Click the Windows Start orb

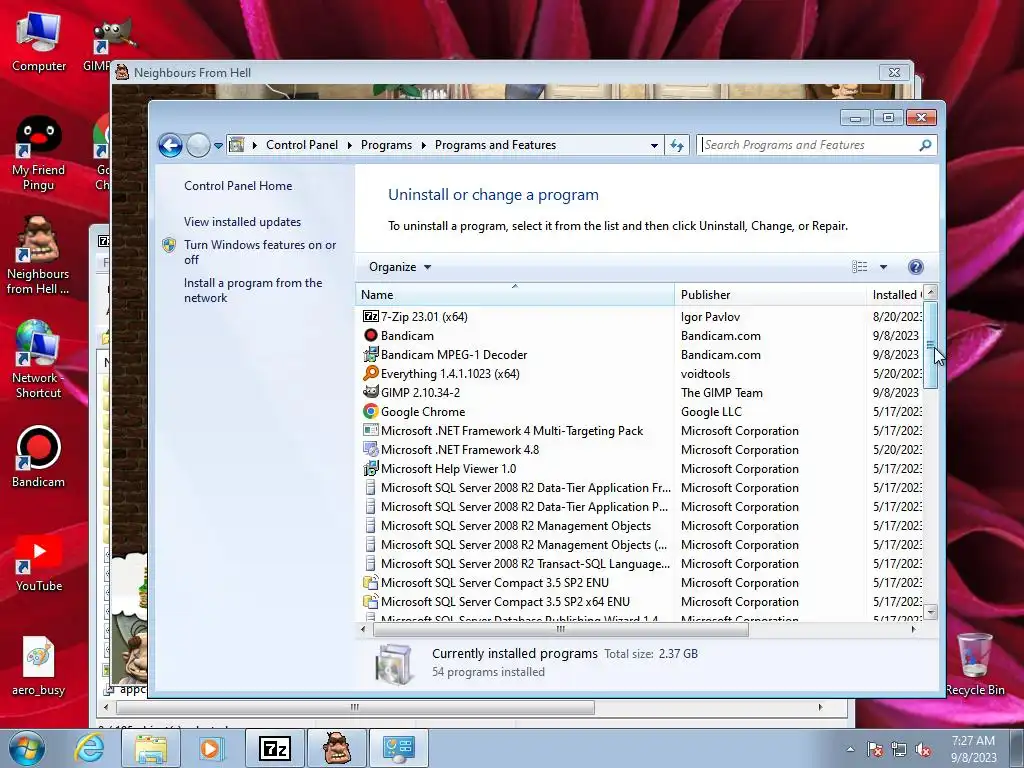[27, 748]
